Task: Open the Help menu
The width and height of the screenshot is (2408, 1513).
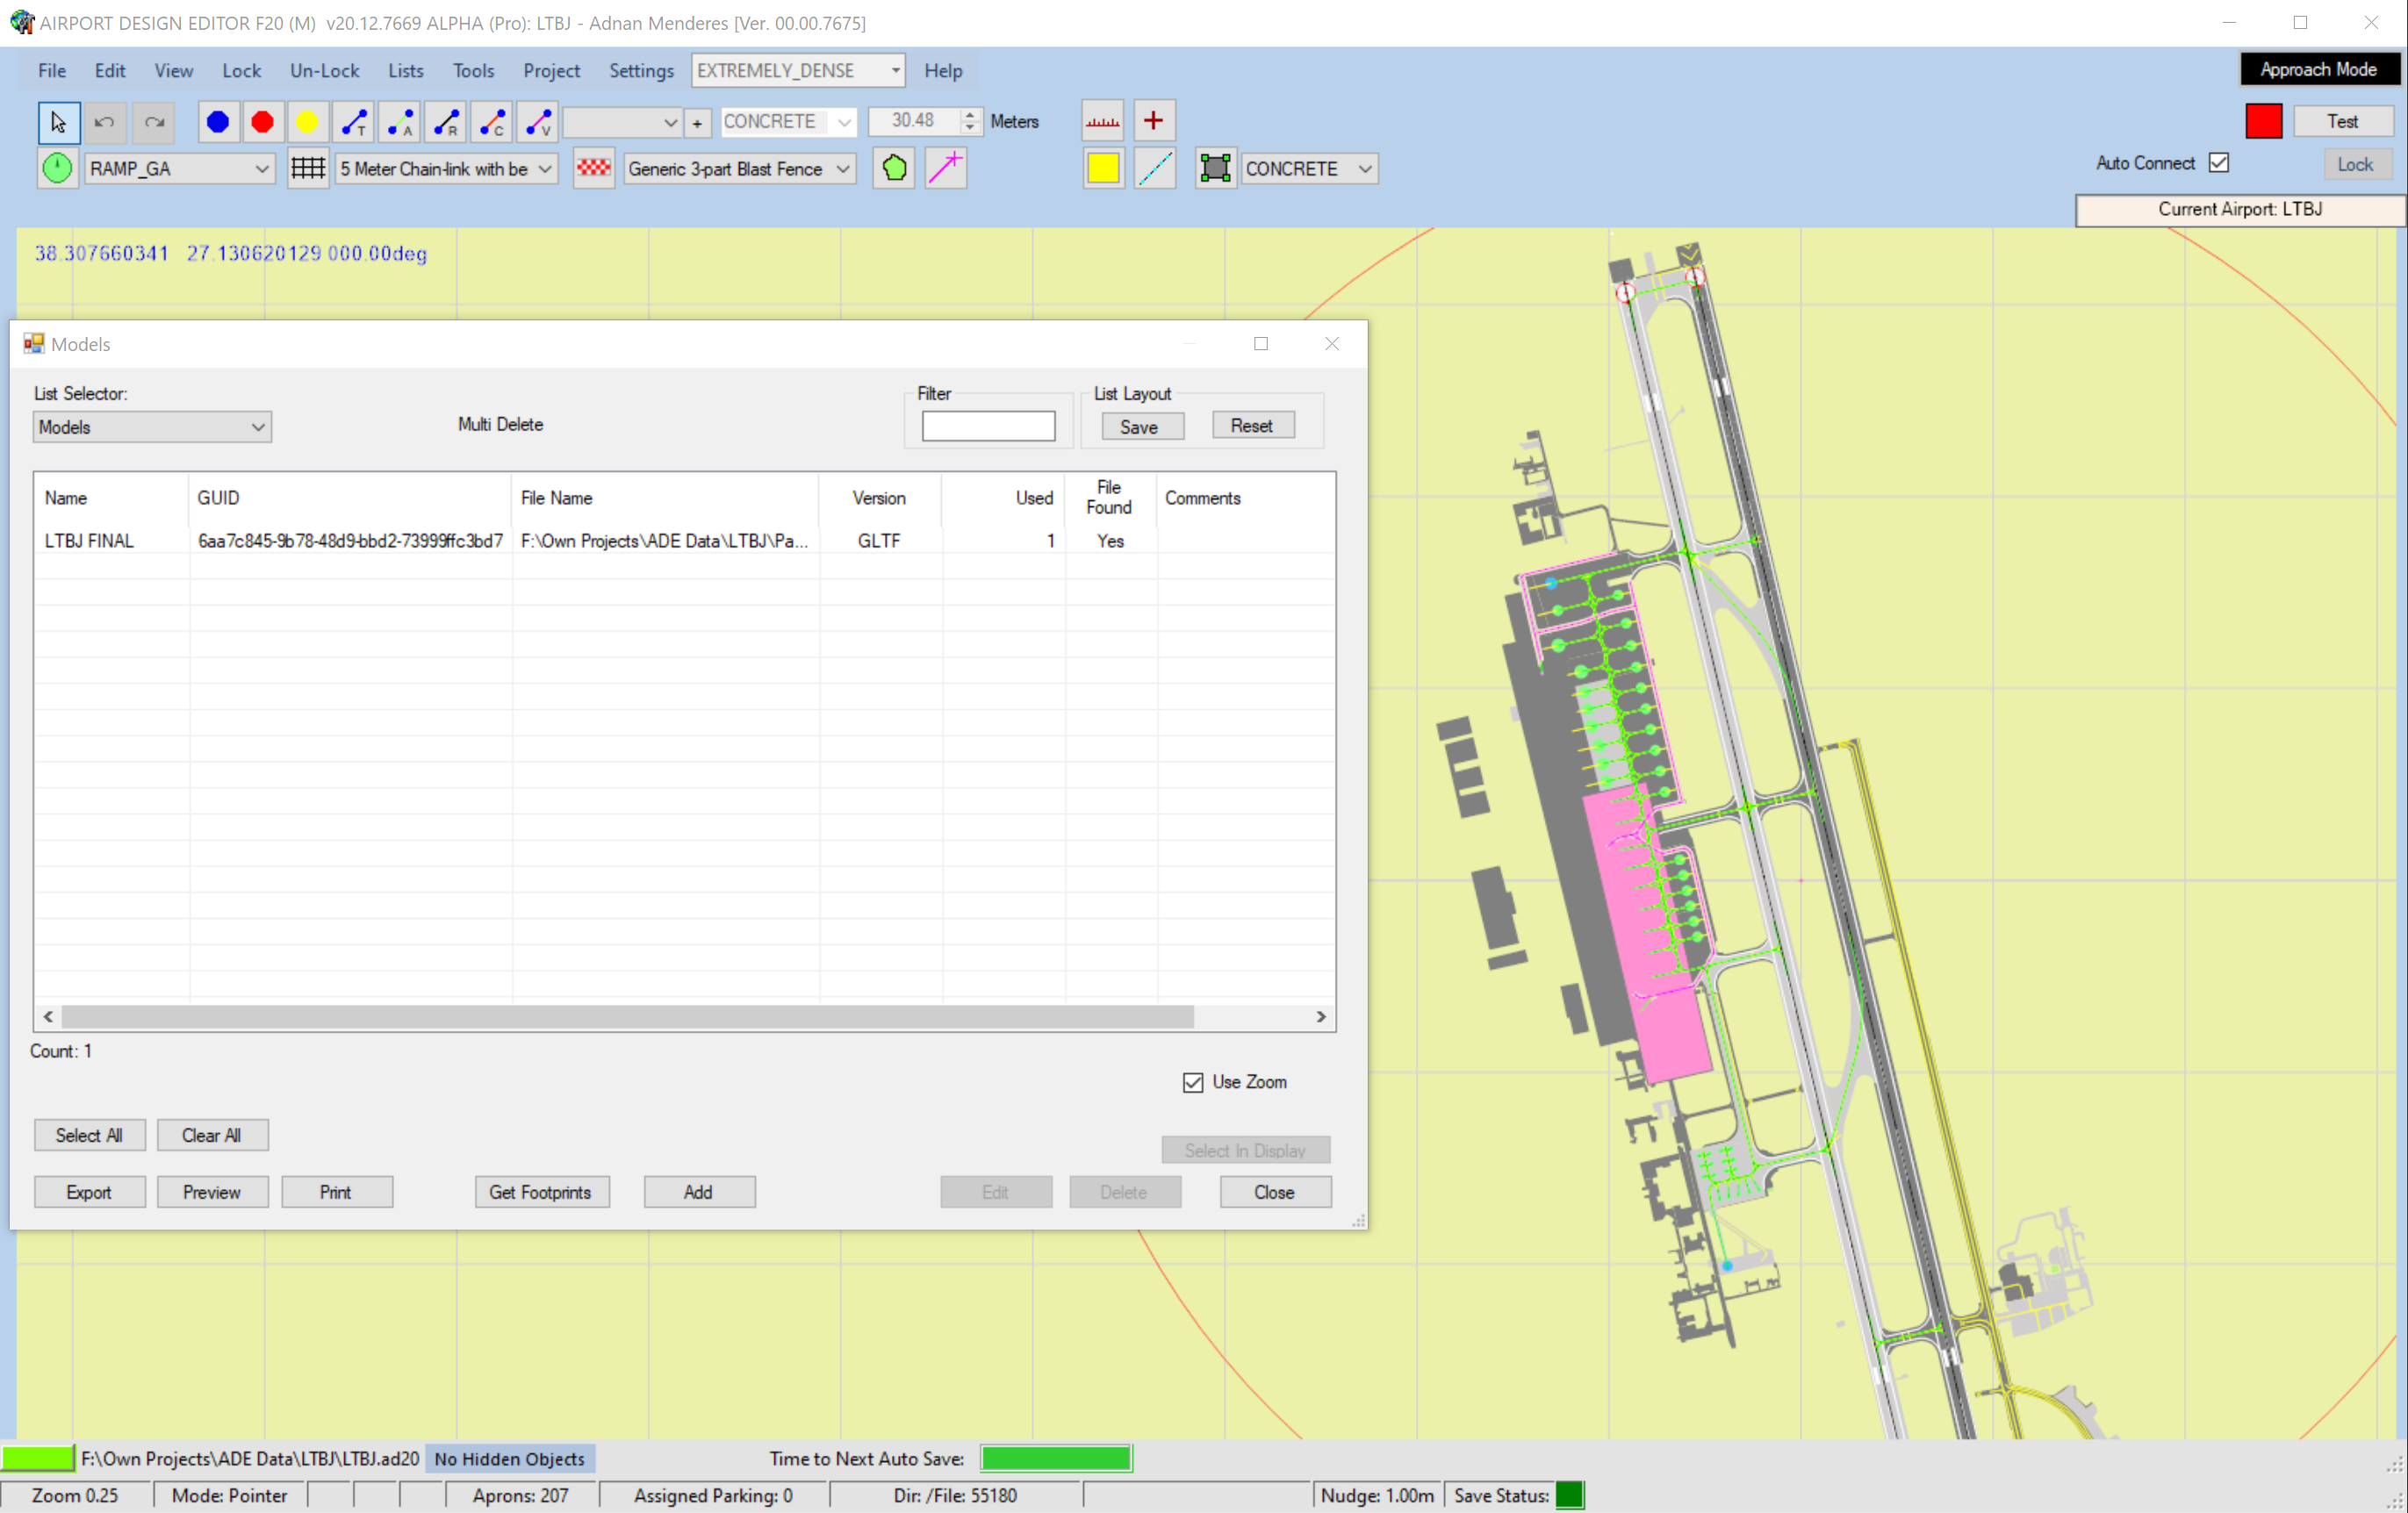Action: pyautogui.click(x=943, y=71)
